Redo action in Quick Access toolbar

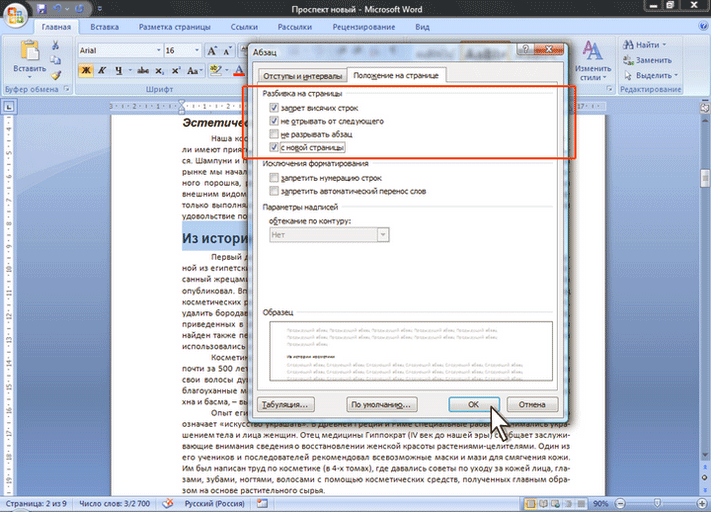coord(79,9)
